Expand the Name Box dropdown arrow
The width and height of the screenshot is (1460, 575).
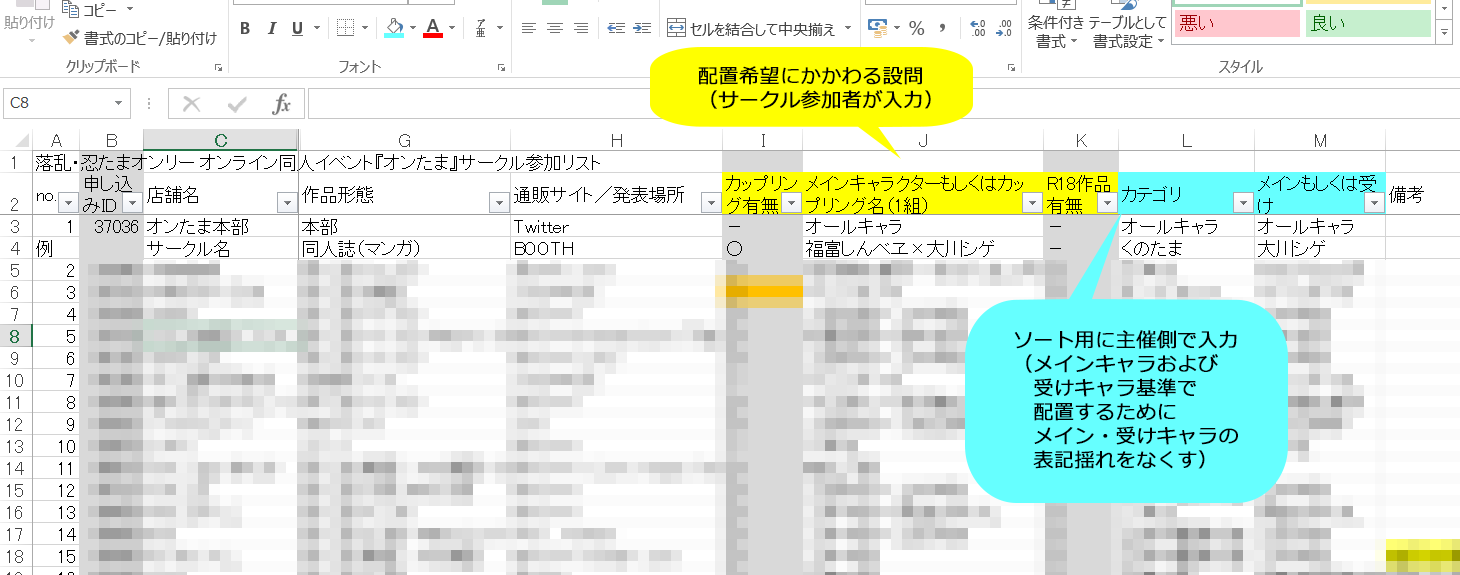click(x=120, y=103)
